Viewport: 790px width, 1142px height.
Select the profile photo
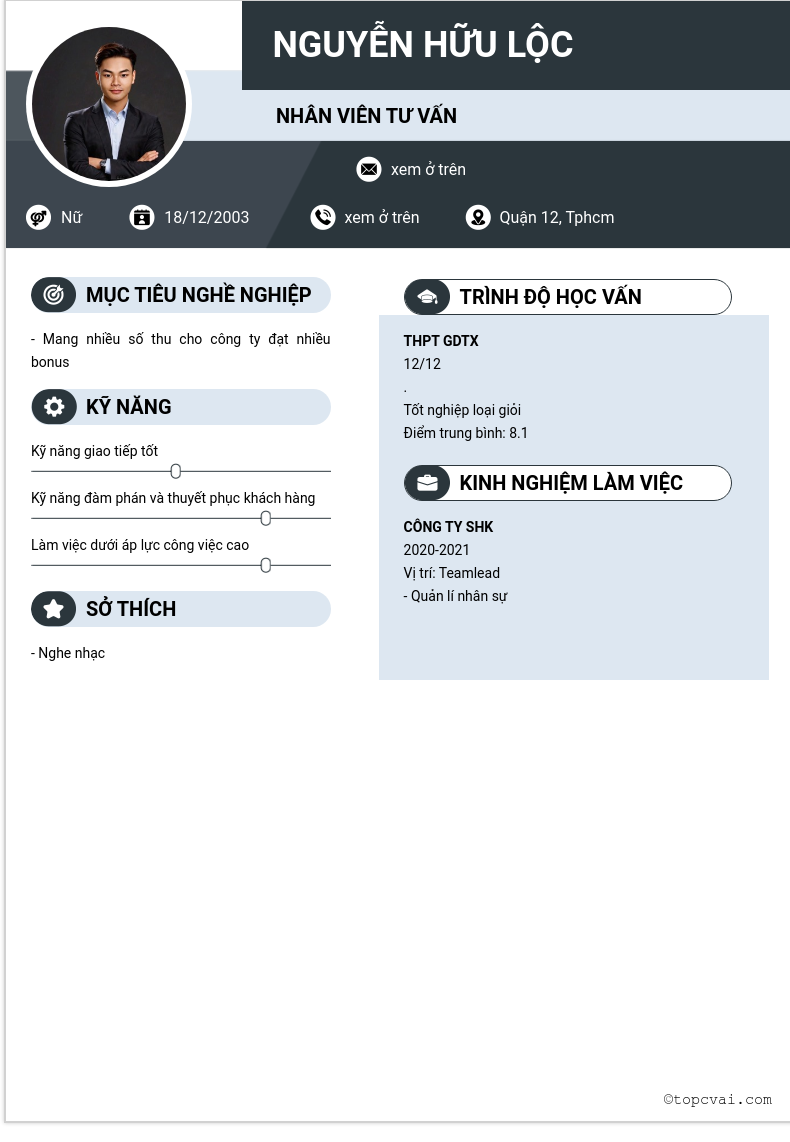109,106
